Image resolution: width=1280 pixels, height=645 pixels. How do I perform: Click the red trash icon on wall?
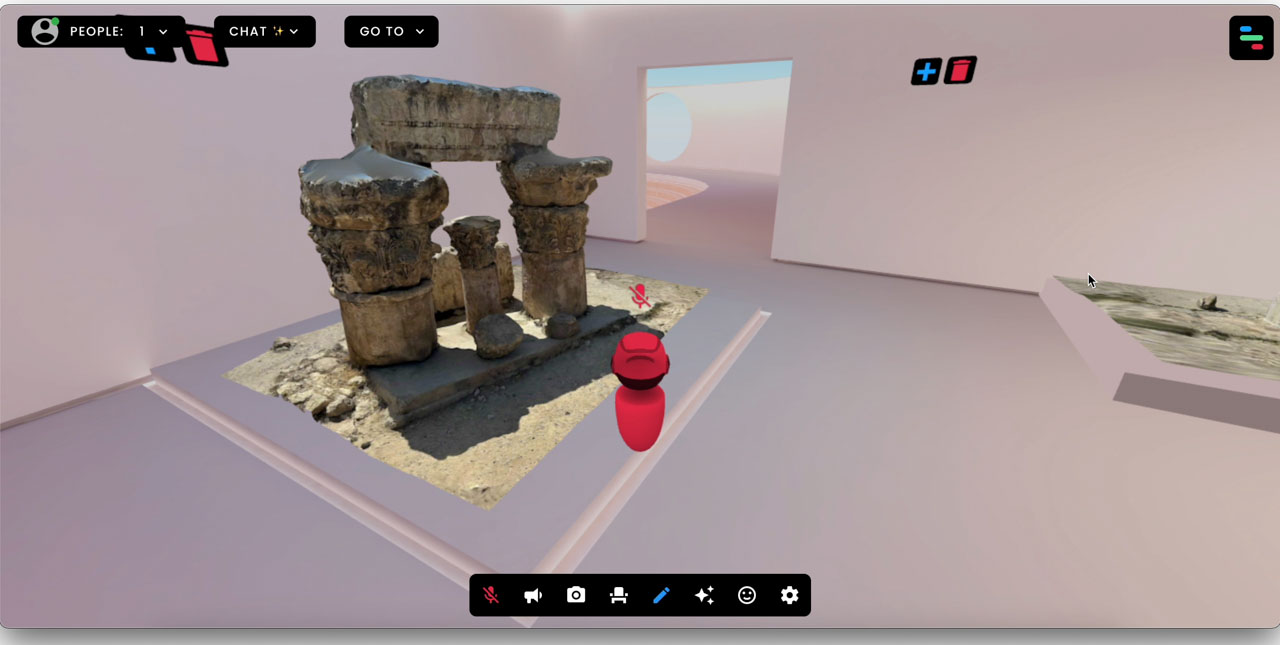[960, 70]
